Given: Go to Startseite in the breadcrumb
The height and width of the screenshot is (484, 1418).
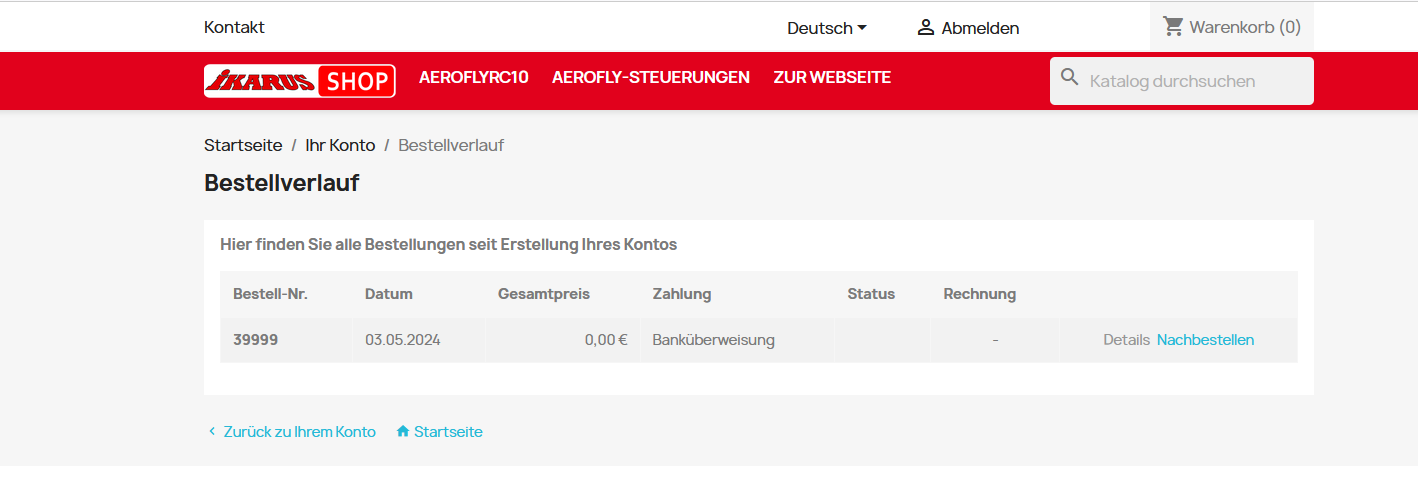Looking at the screenshot, I should [243, 145].
